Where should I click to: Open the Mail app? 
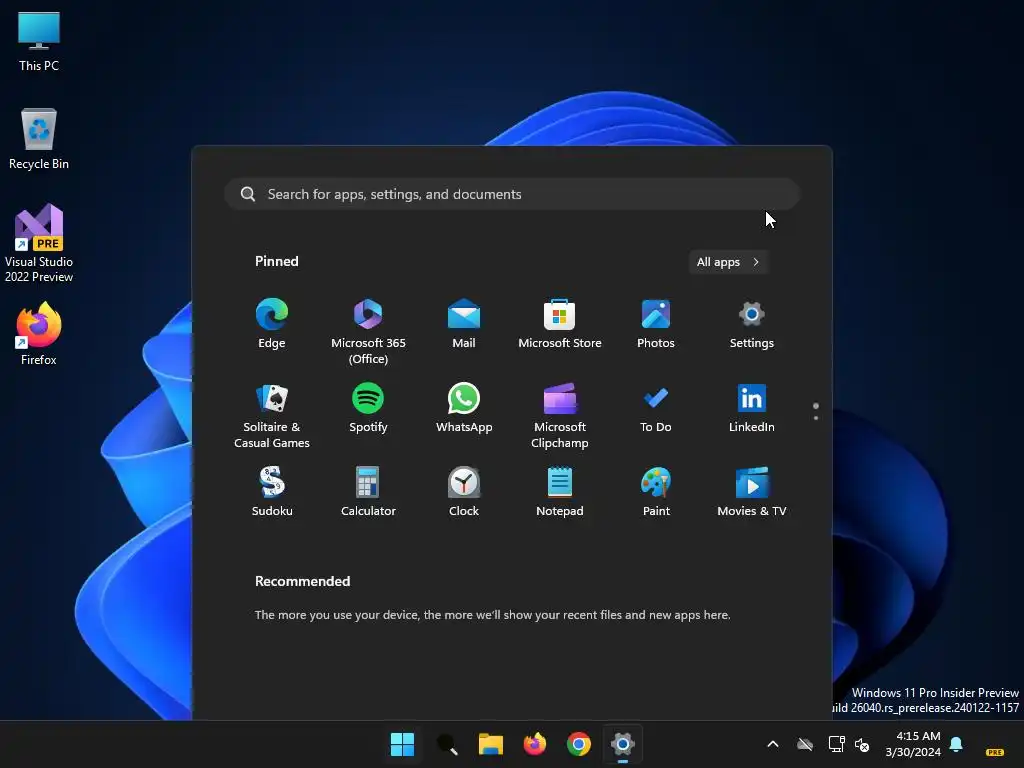pos(464,325)
